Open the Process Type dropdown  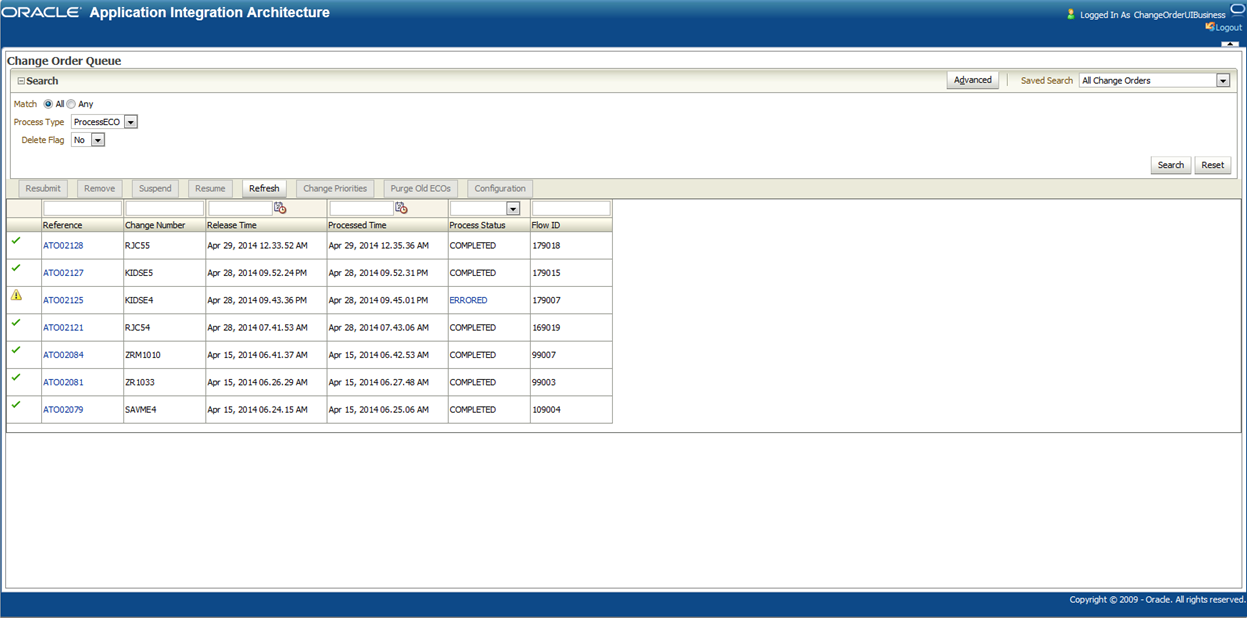click(131, 122)
